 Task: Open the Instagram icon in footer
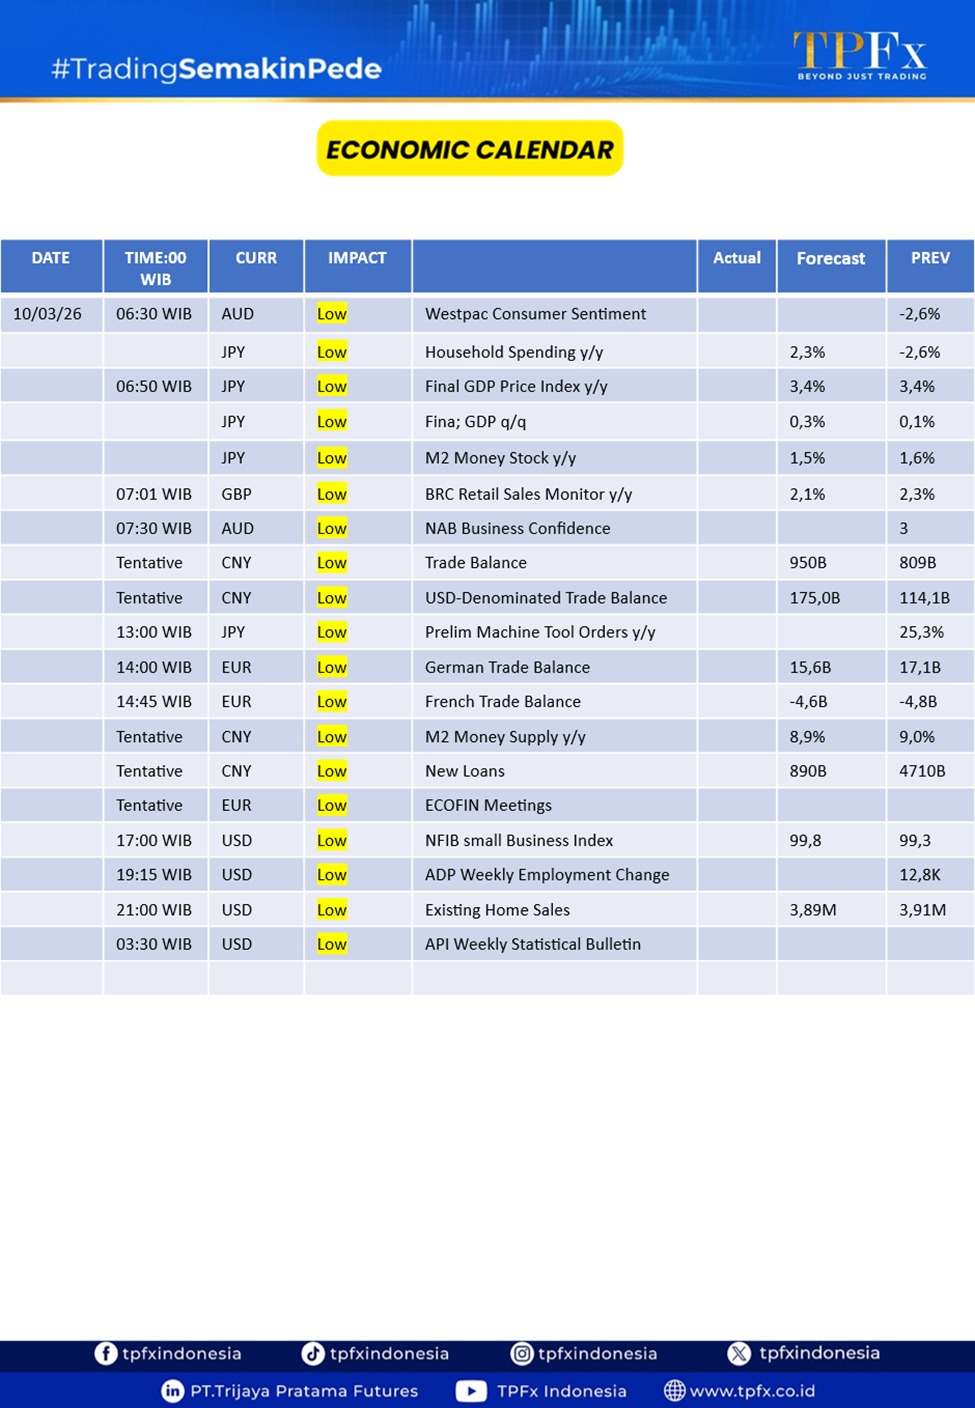[x=522, y=1353]
